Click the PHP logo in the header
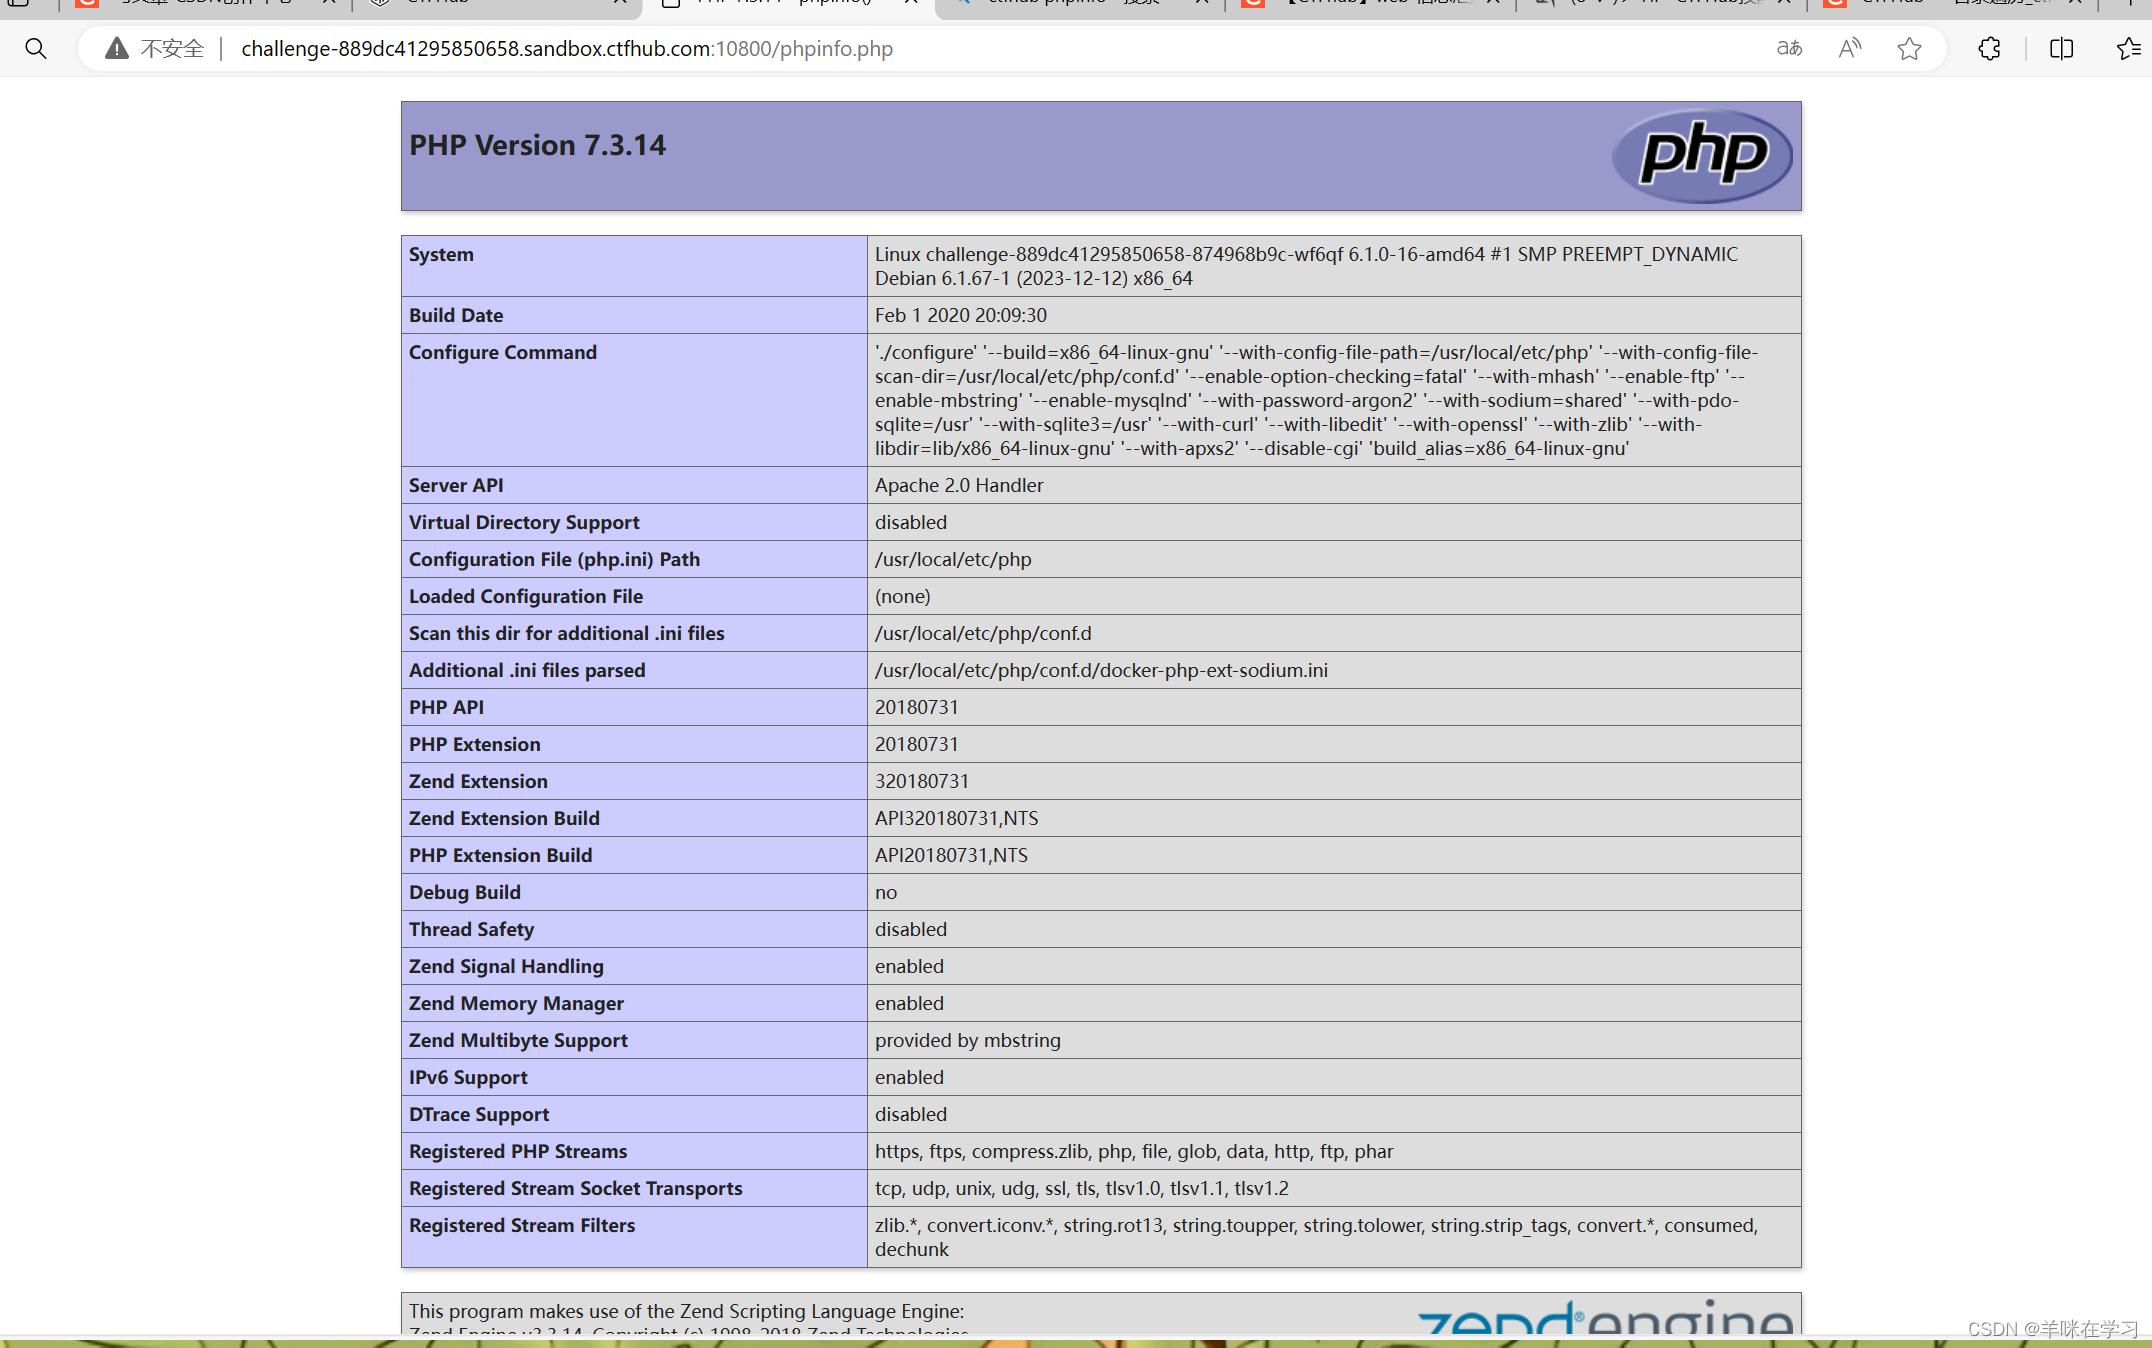This screenshot has height=1348, width=2152. click(x=1702, y=155)
